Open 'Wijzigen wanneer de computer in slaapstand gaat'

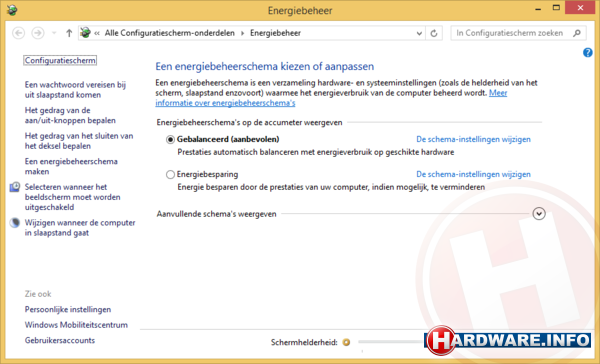(x=80, y=228)
